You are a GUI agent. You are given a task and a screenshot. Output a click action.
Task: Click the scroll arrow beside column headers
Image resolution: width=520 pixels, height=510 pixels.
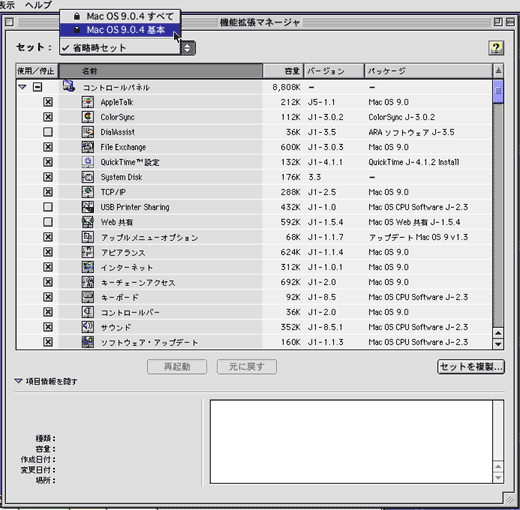tap(498, 71)
